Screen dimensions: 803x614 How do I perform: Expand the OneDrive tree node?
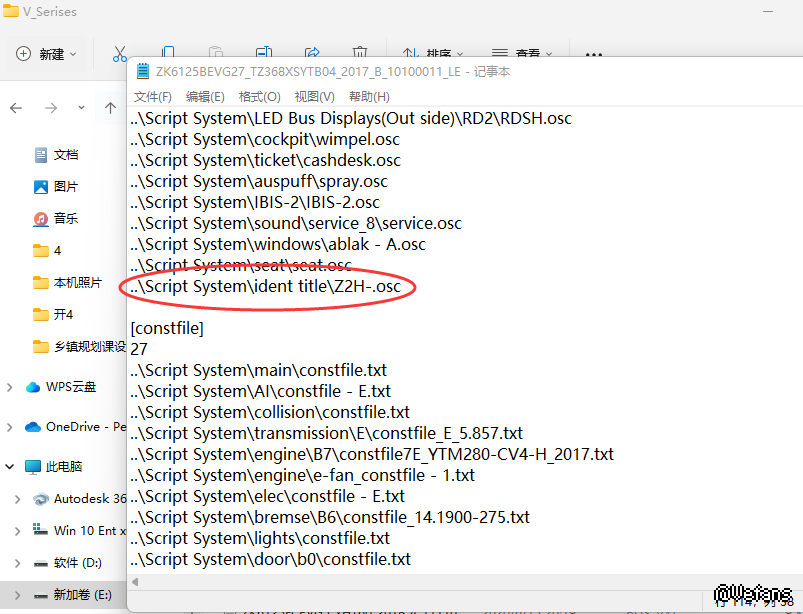coord(10,427)
